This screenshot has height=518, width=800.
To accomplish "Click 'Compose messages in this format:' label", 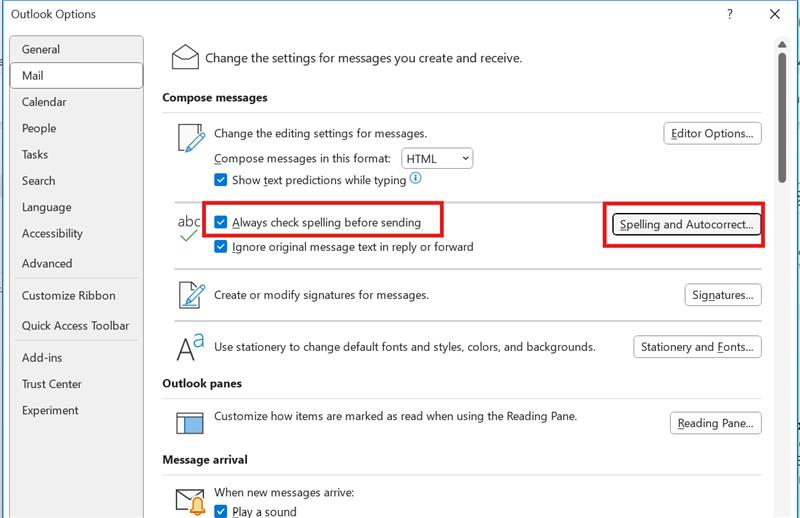I will [302, 159].
